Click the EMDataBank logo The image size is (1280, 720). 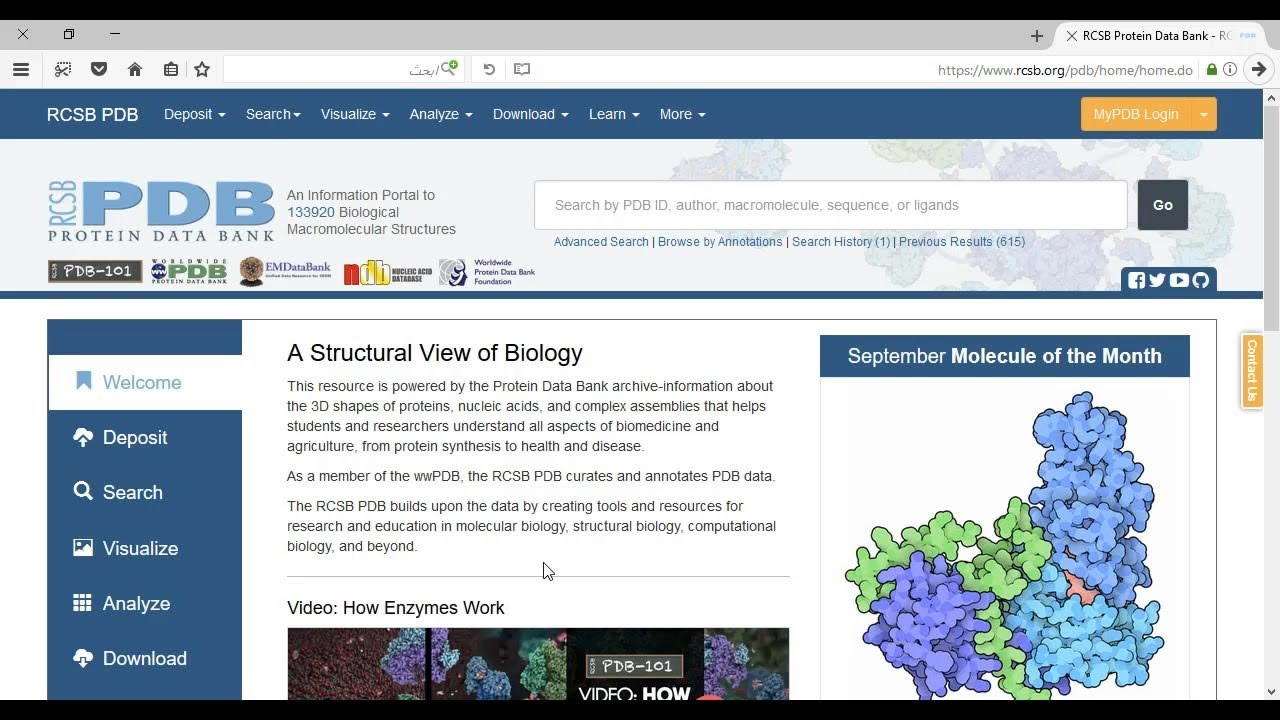[x=285, y=272]
